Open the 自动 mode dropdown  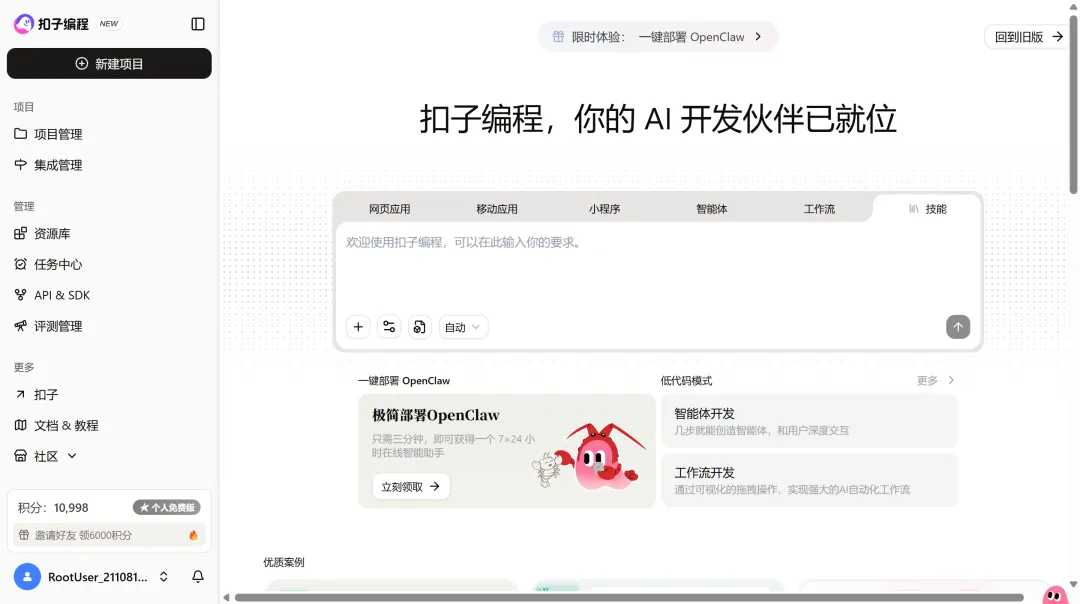coord(463,327)
